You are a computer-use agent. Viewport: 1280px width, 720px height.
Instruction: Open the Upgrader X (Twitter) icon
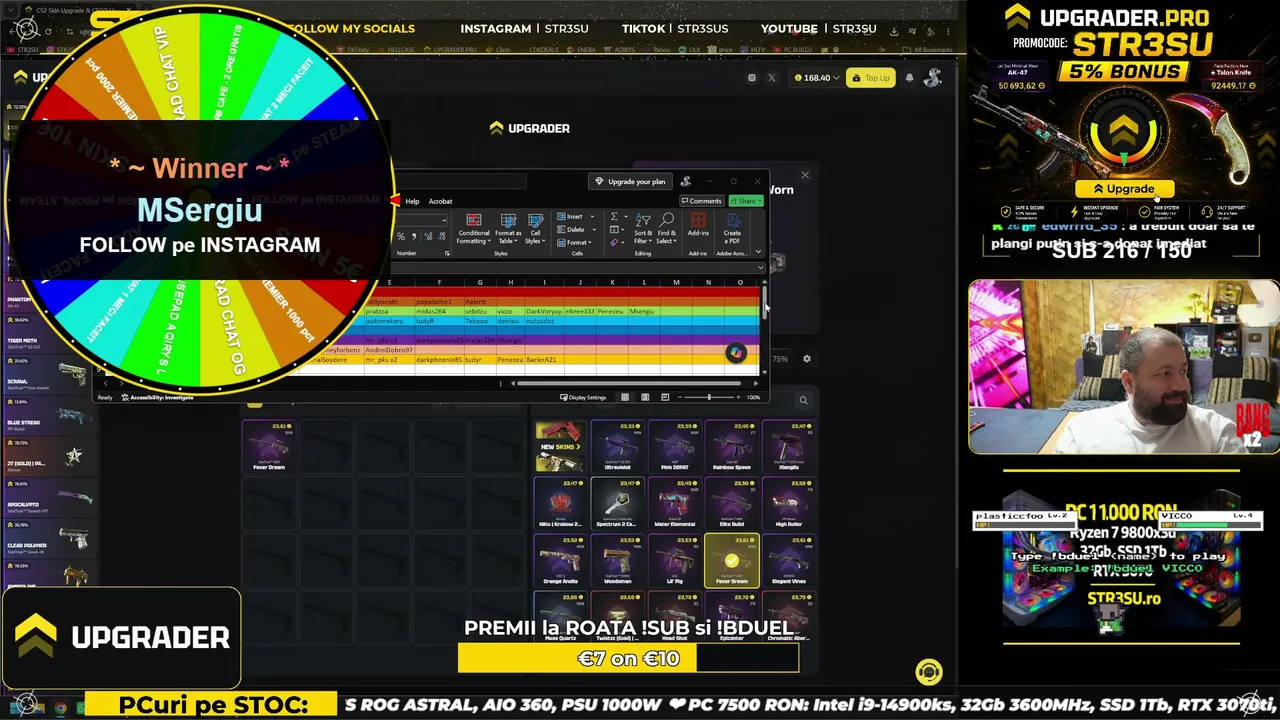click(x=771, y=78)
